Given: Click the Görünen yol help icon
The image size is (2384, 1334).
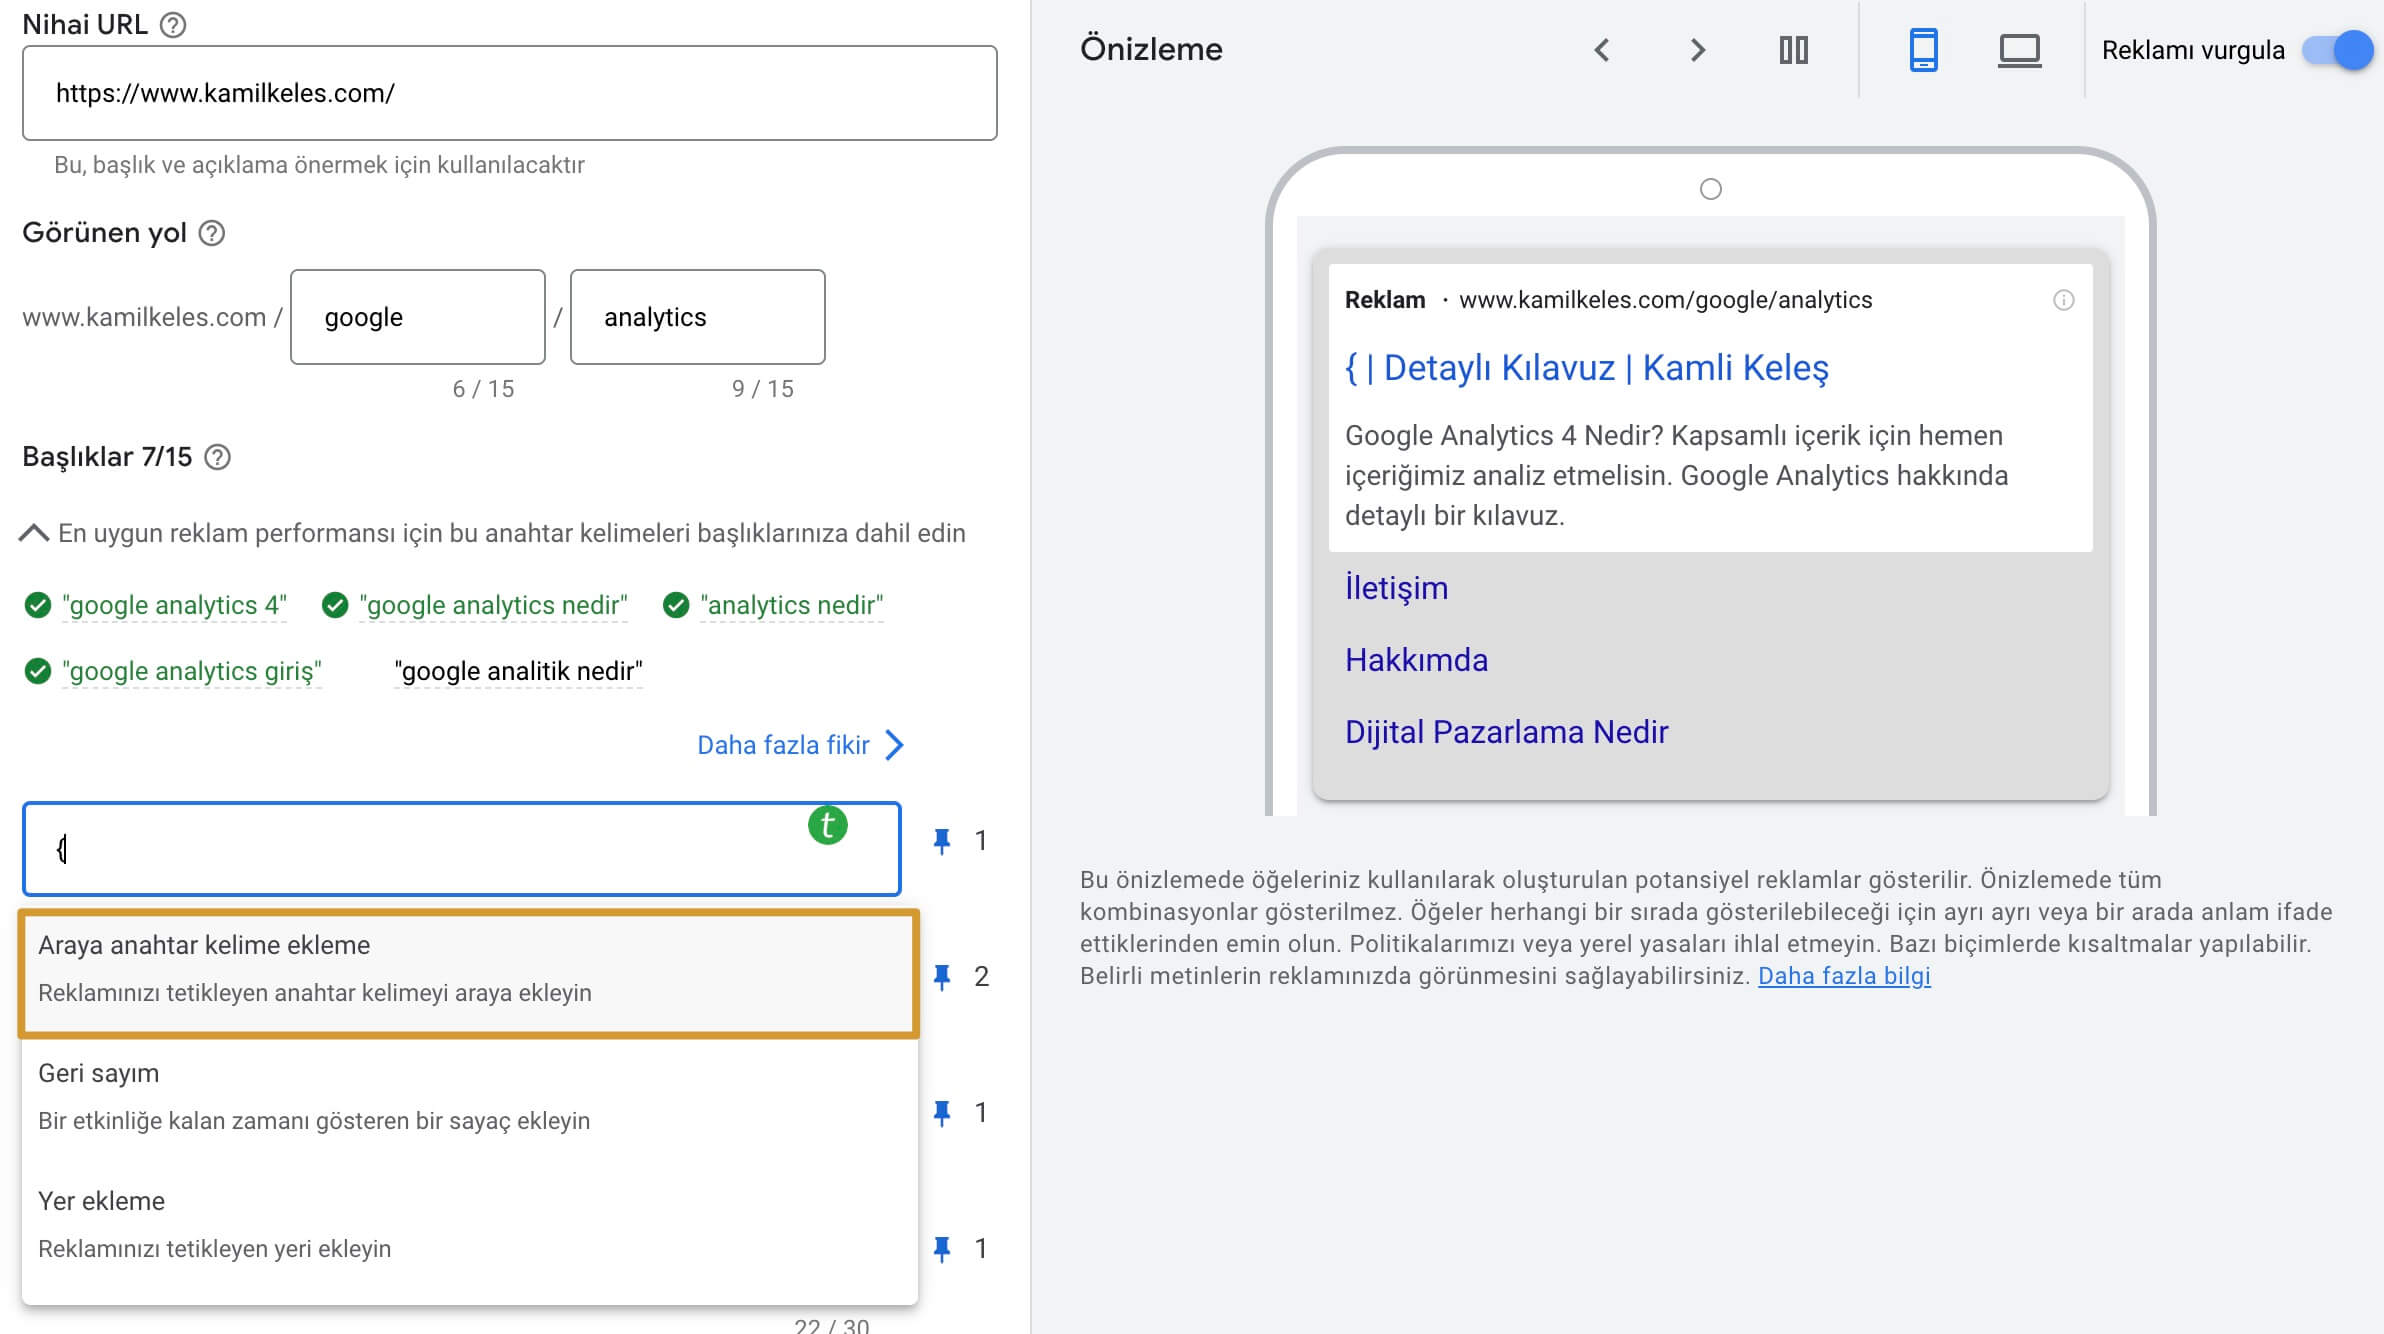Looking at the screenshot, I should click(212, 233).
